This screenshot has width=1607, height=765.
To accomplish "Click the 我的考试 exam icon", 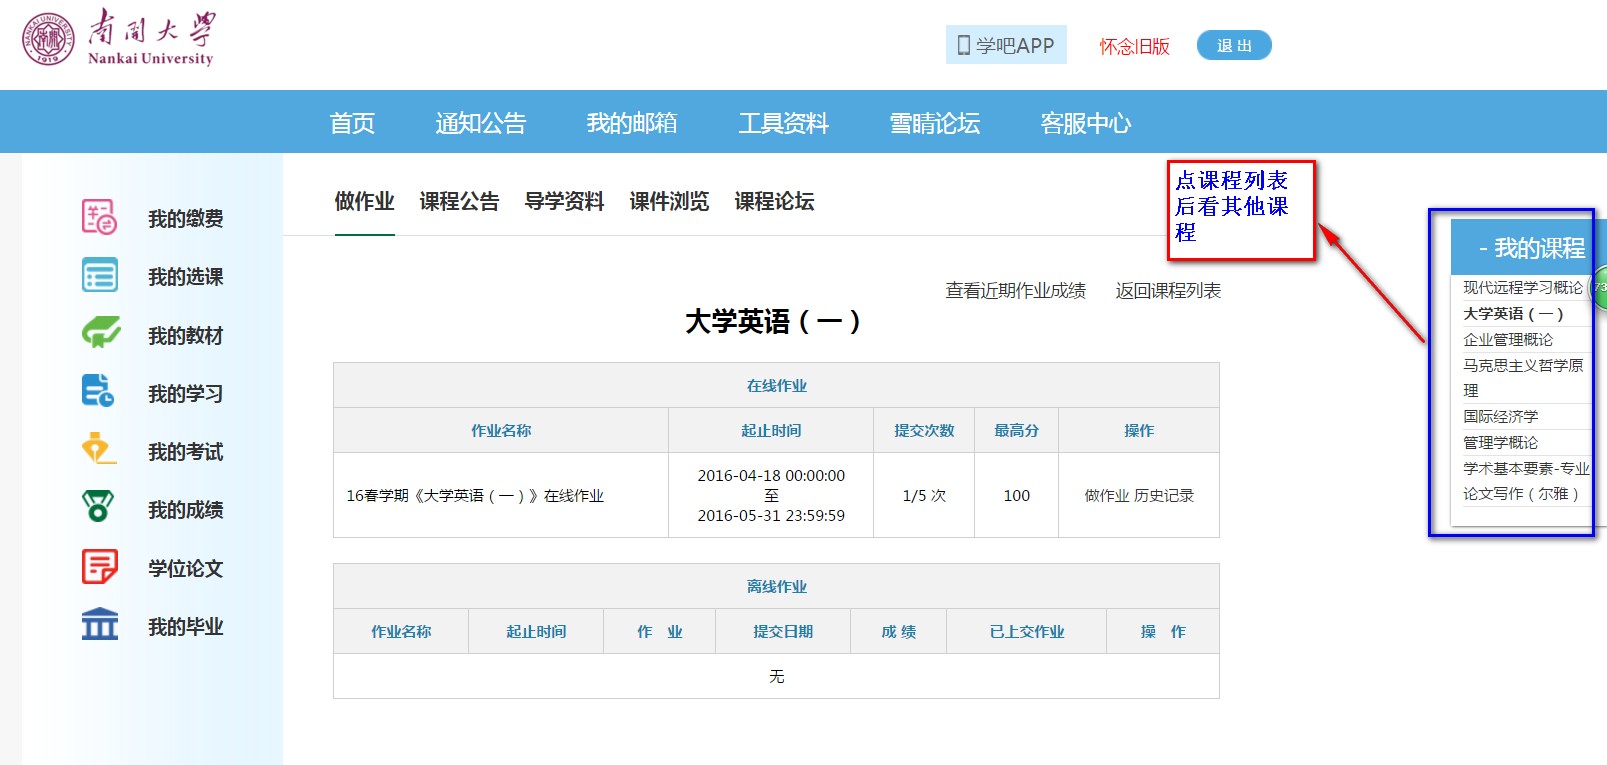I will coord(99,450).
